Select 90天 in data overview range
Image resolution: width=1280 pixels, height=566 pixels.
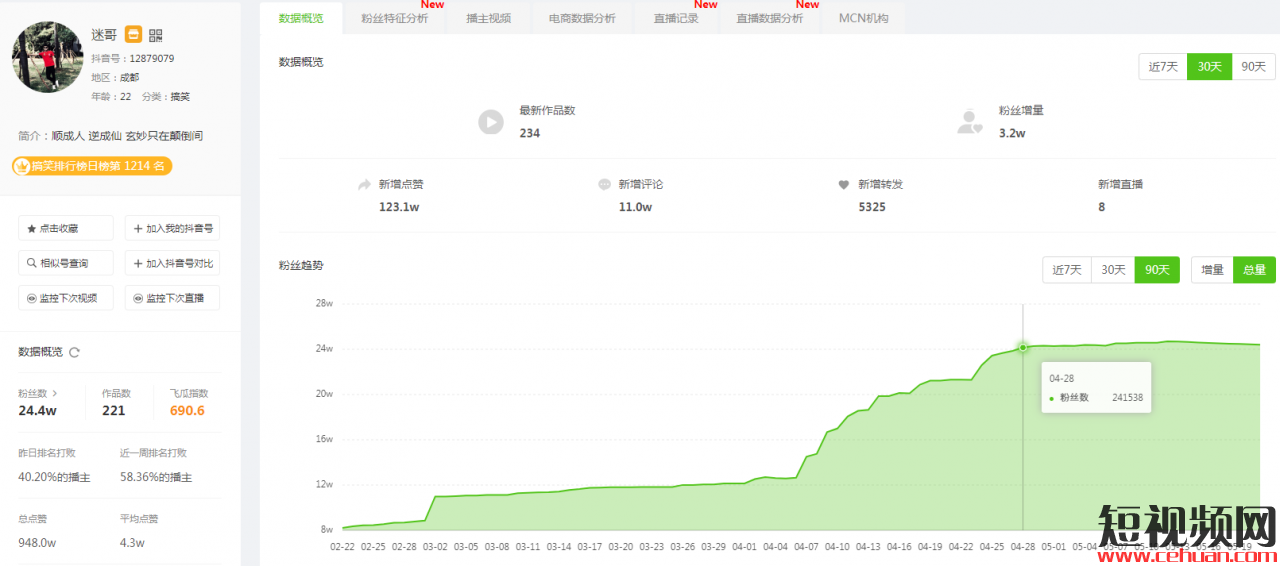click(x=1253, y=66)
